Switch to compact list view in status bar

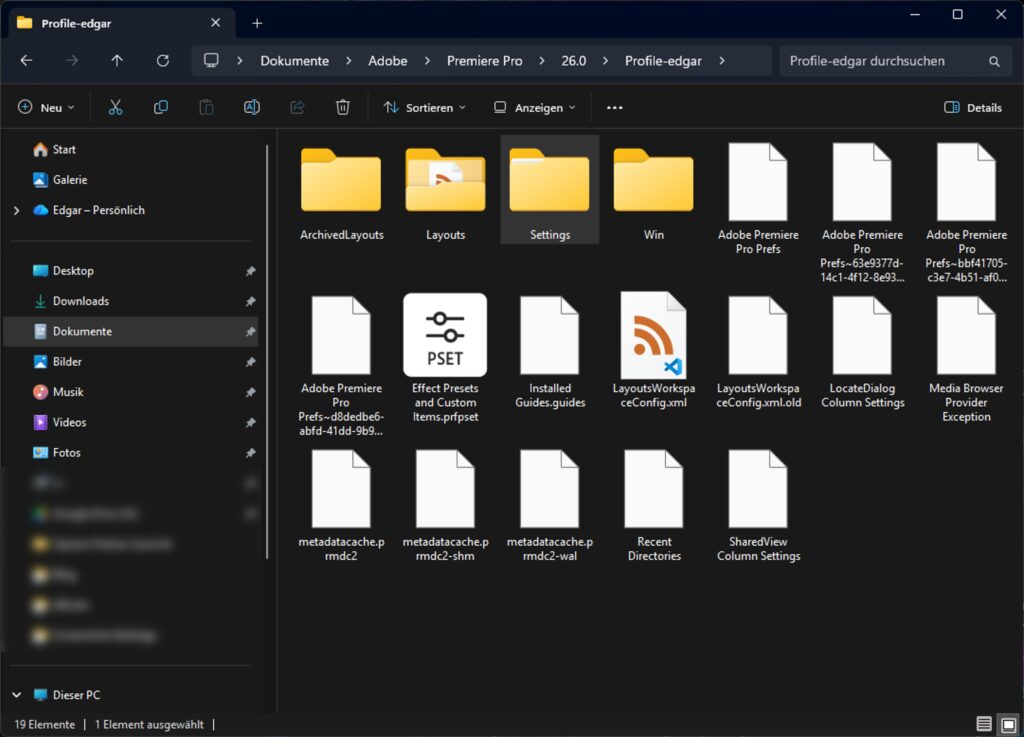tap(983, 724)
